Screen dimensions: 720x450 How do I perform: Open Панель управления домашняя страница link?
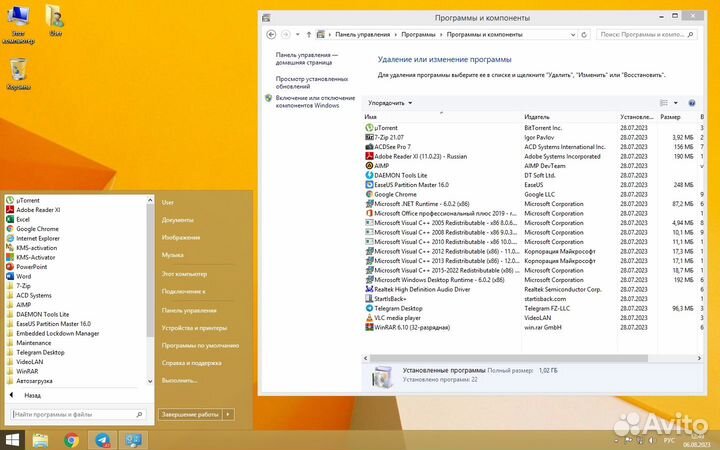pyautogui.click(x=306, y=58)
